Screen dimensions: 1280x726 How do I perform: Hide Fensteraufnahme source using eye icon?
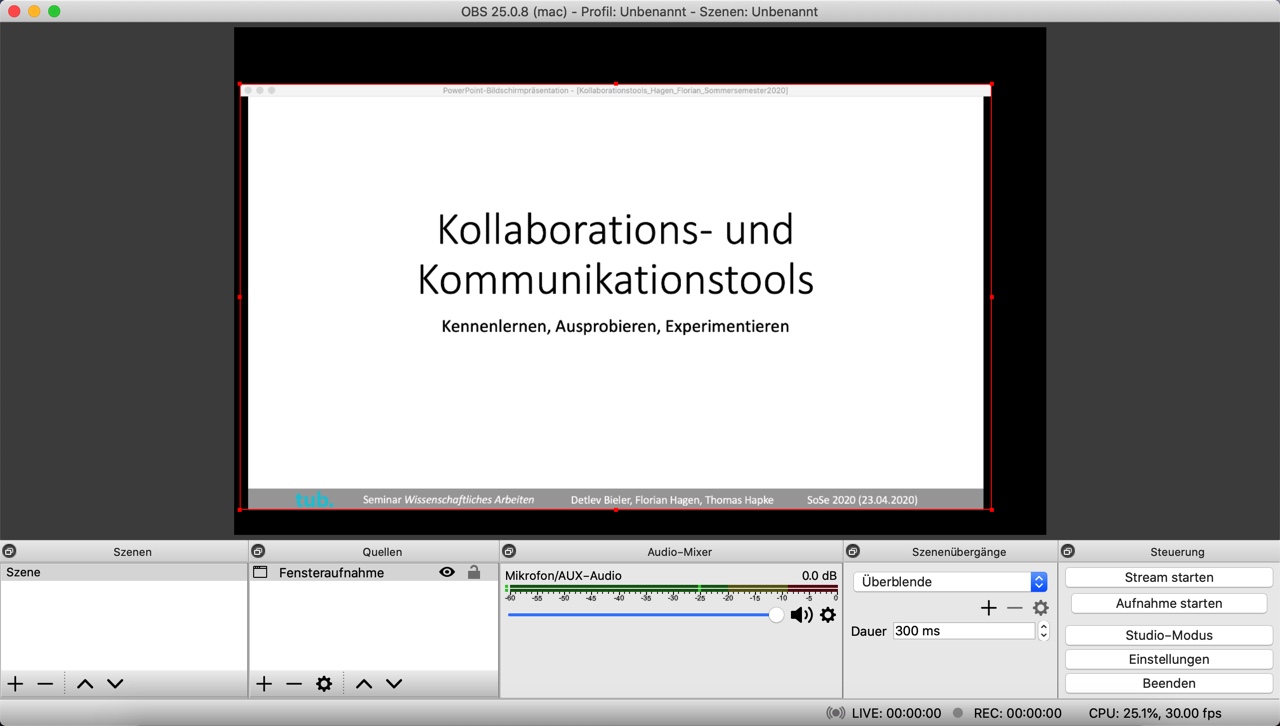click(x=447, y=573)
